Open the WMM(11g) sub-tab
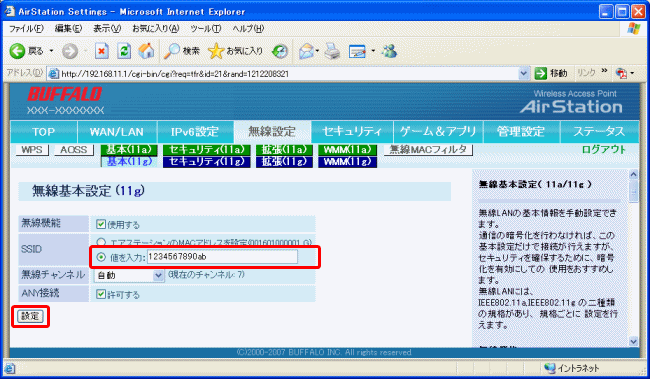650x379 pixels. point(347,162)
